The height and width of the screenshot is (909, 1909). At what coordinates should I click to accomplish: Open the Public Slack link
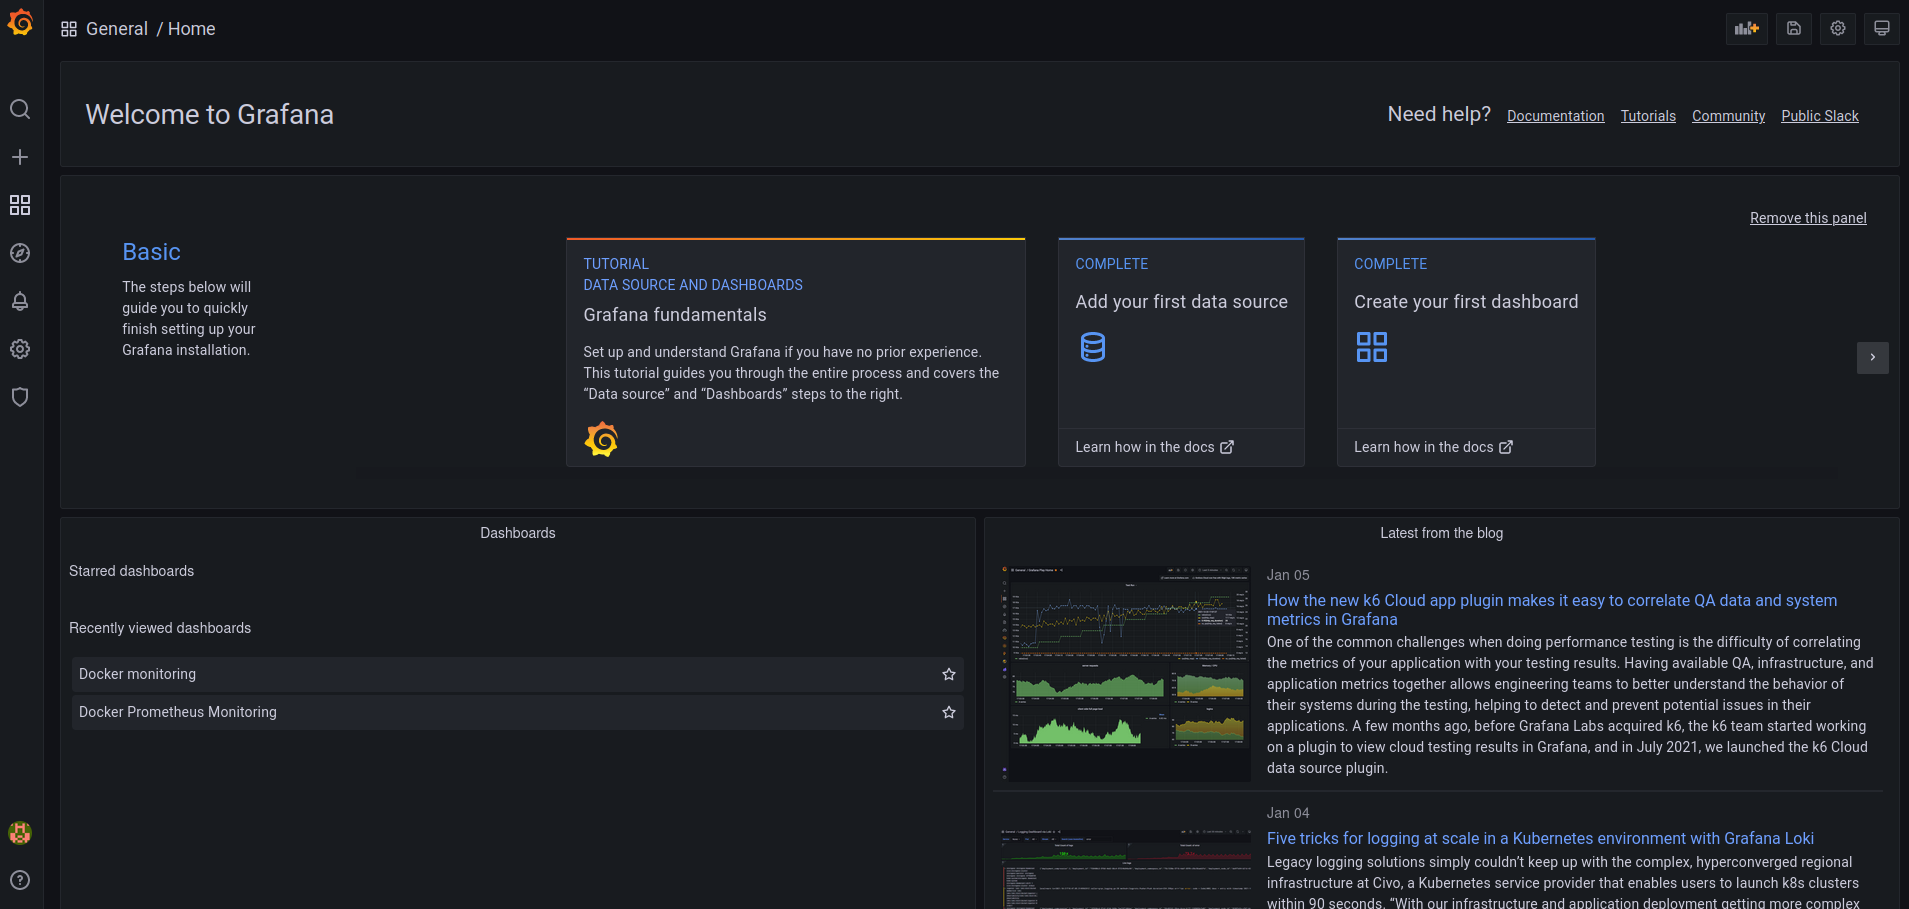pyautogui.click(x=1820, y=116)
